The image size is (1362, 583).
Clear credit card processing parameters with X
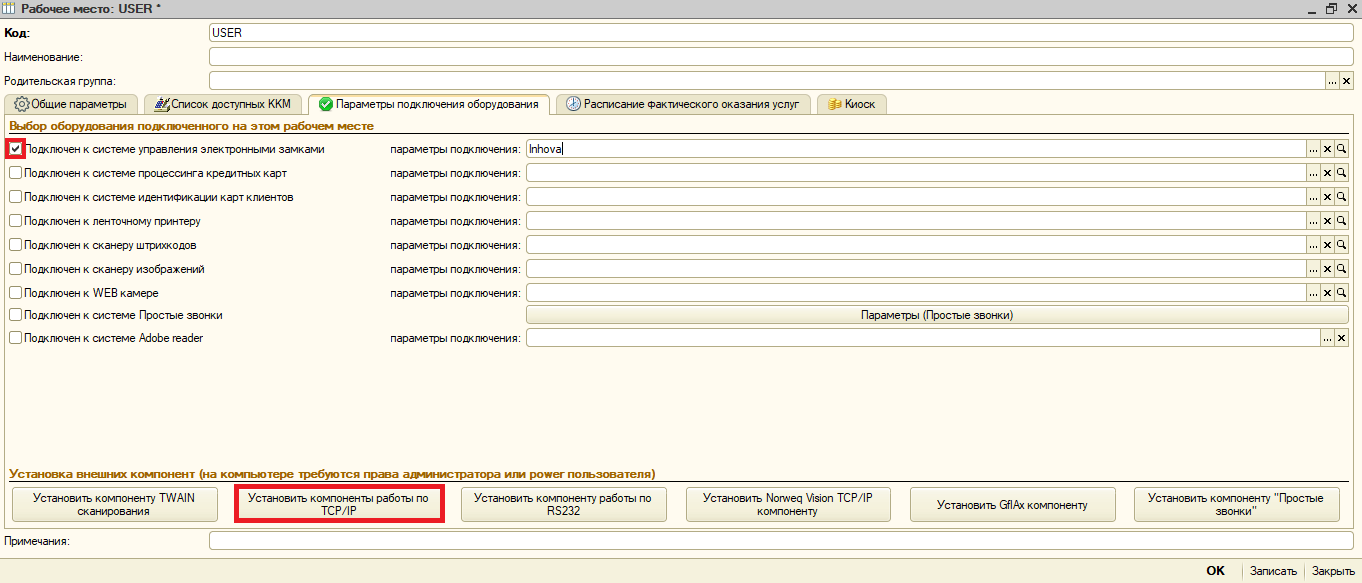[x=1328, y=173]
